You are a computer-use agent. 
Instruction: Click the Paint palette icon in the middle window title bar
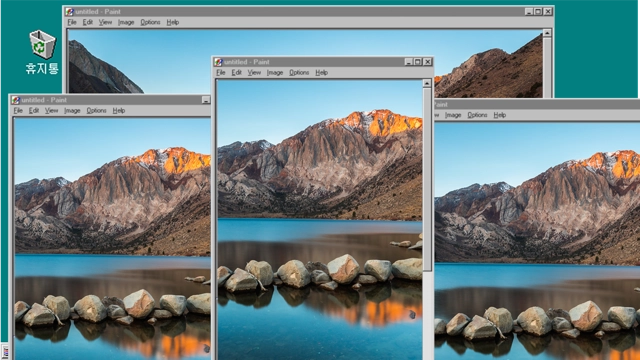point(218,62)
